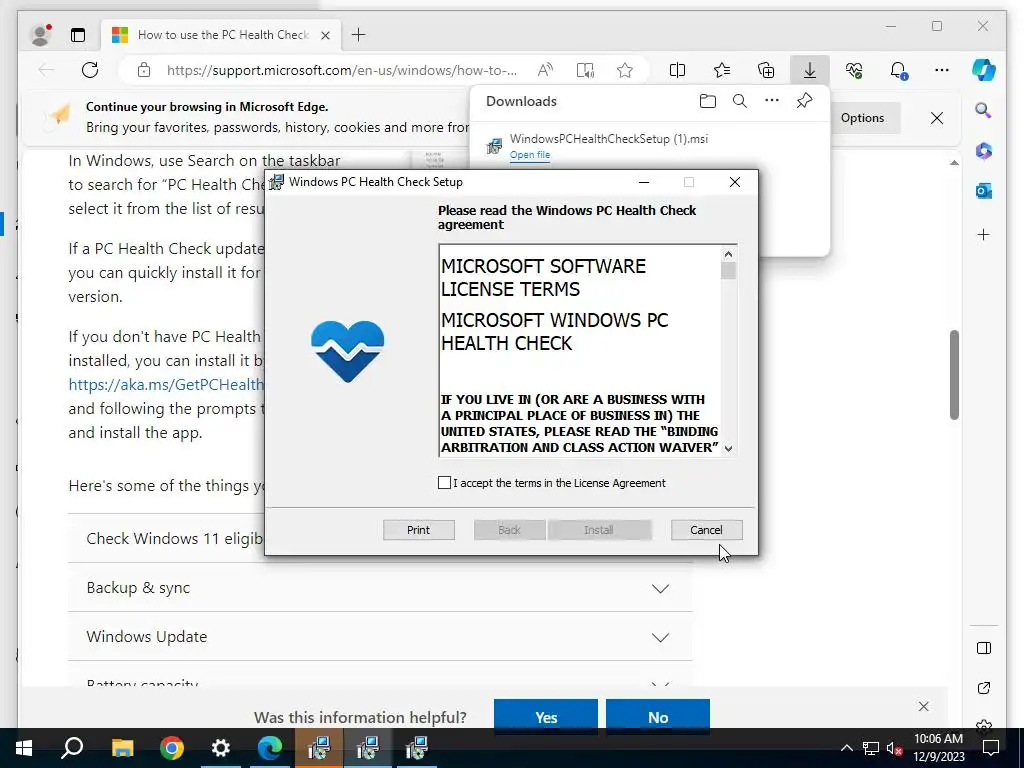Dismiss the Continue browsing banner
This screenshot has width=1024, height=768.
pos(936,118)
